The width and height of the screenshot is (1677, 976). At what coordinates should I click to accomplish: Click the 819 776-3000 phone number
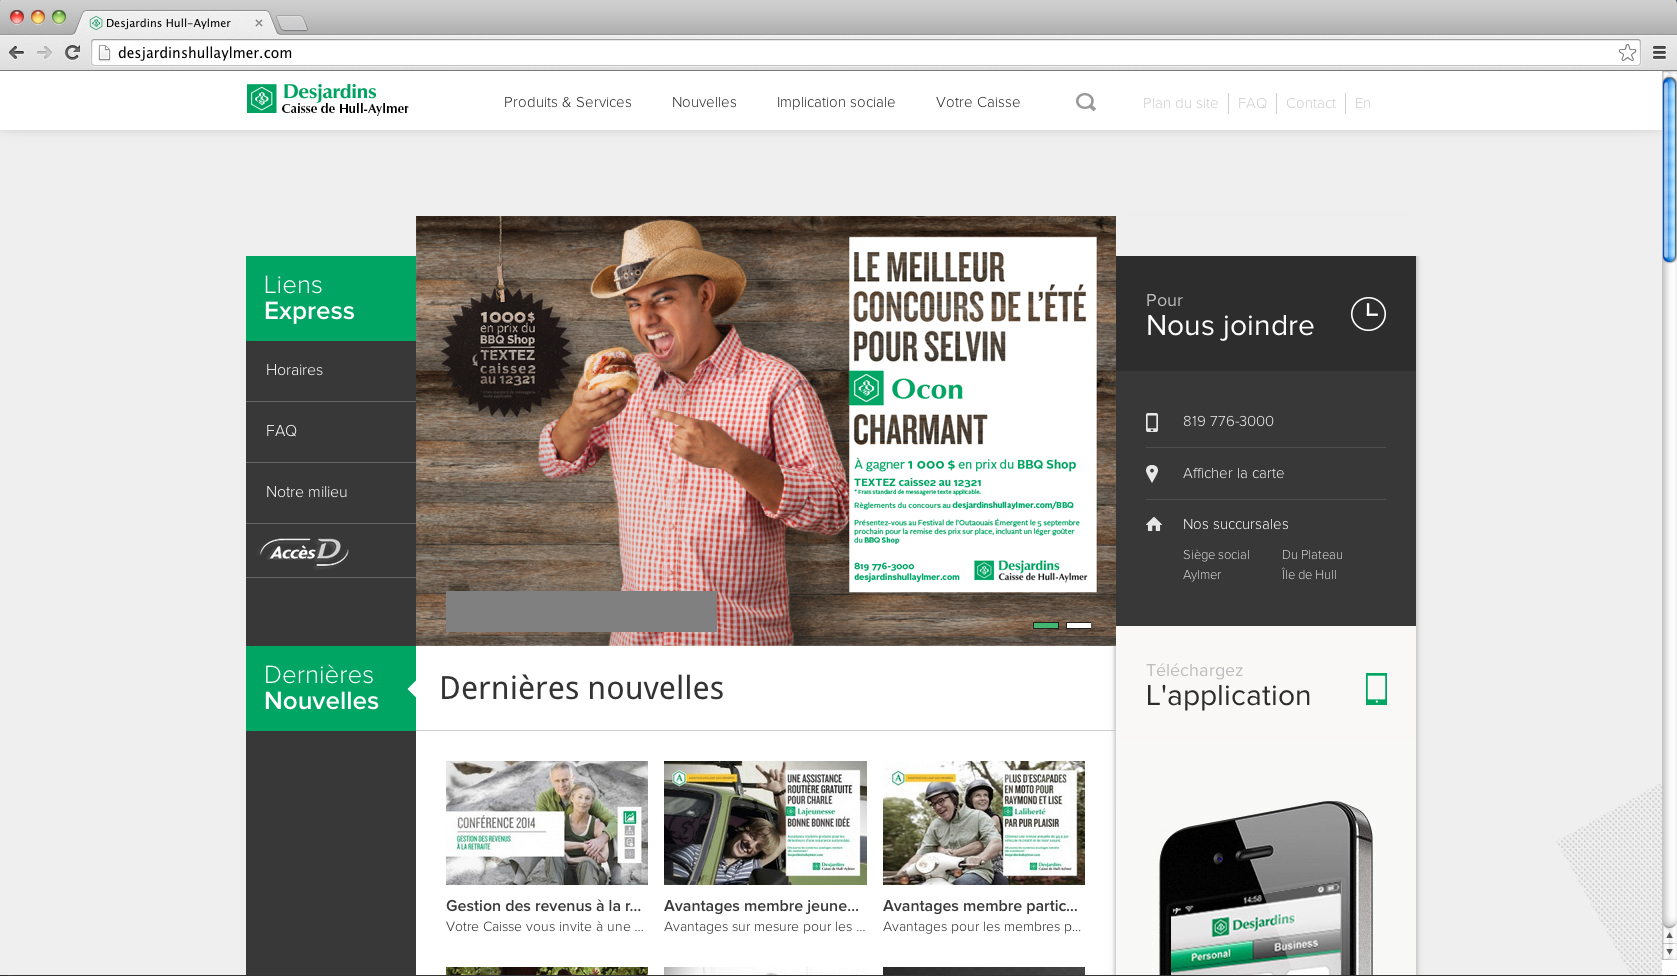[x=1228, y=421]
